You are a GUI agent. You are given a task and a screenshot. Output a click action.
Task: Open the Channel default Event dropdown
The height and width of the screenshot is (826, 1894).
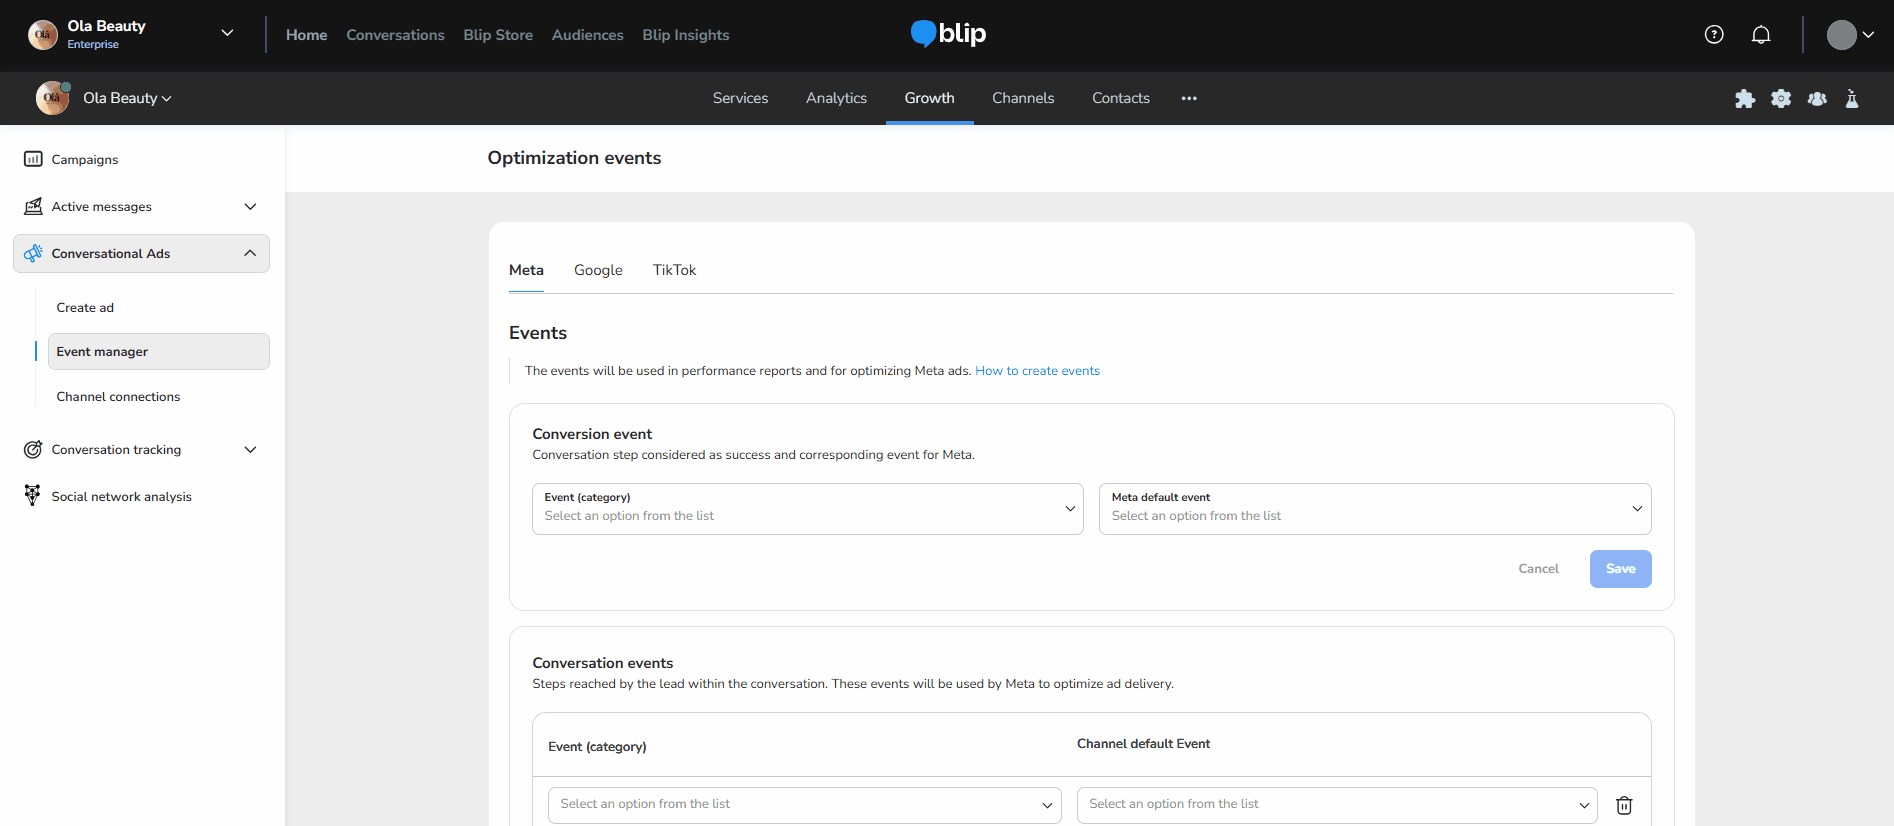coord(1336,805)
